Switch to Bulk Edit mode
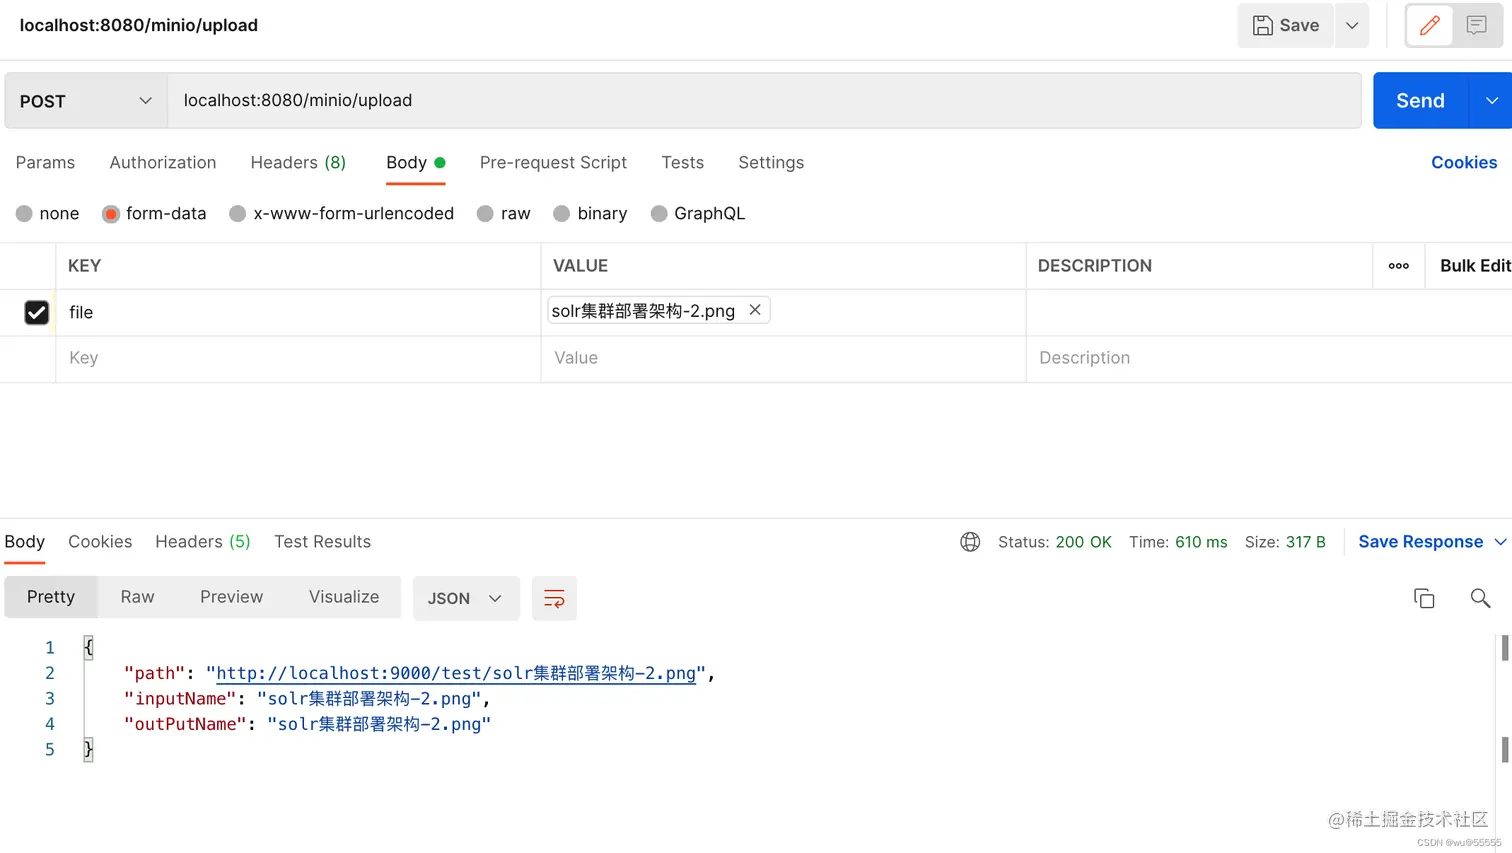The width and height of the screenshot is (1512, 853). [x=1474, y=266]
